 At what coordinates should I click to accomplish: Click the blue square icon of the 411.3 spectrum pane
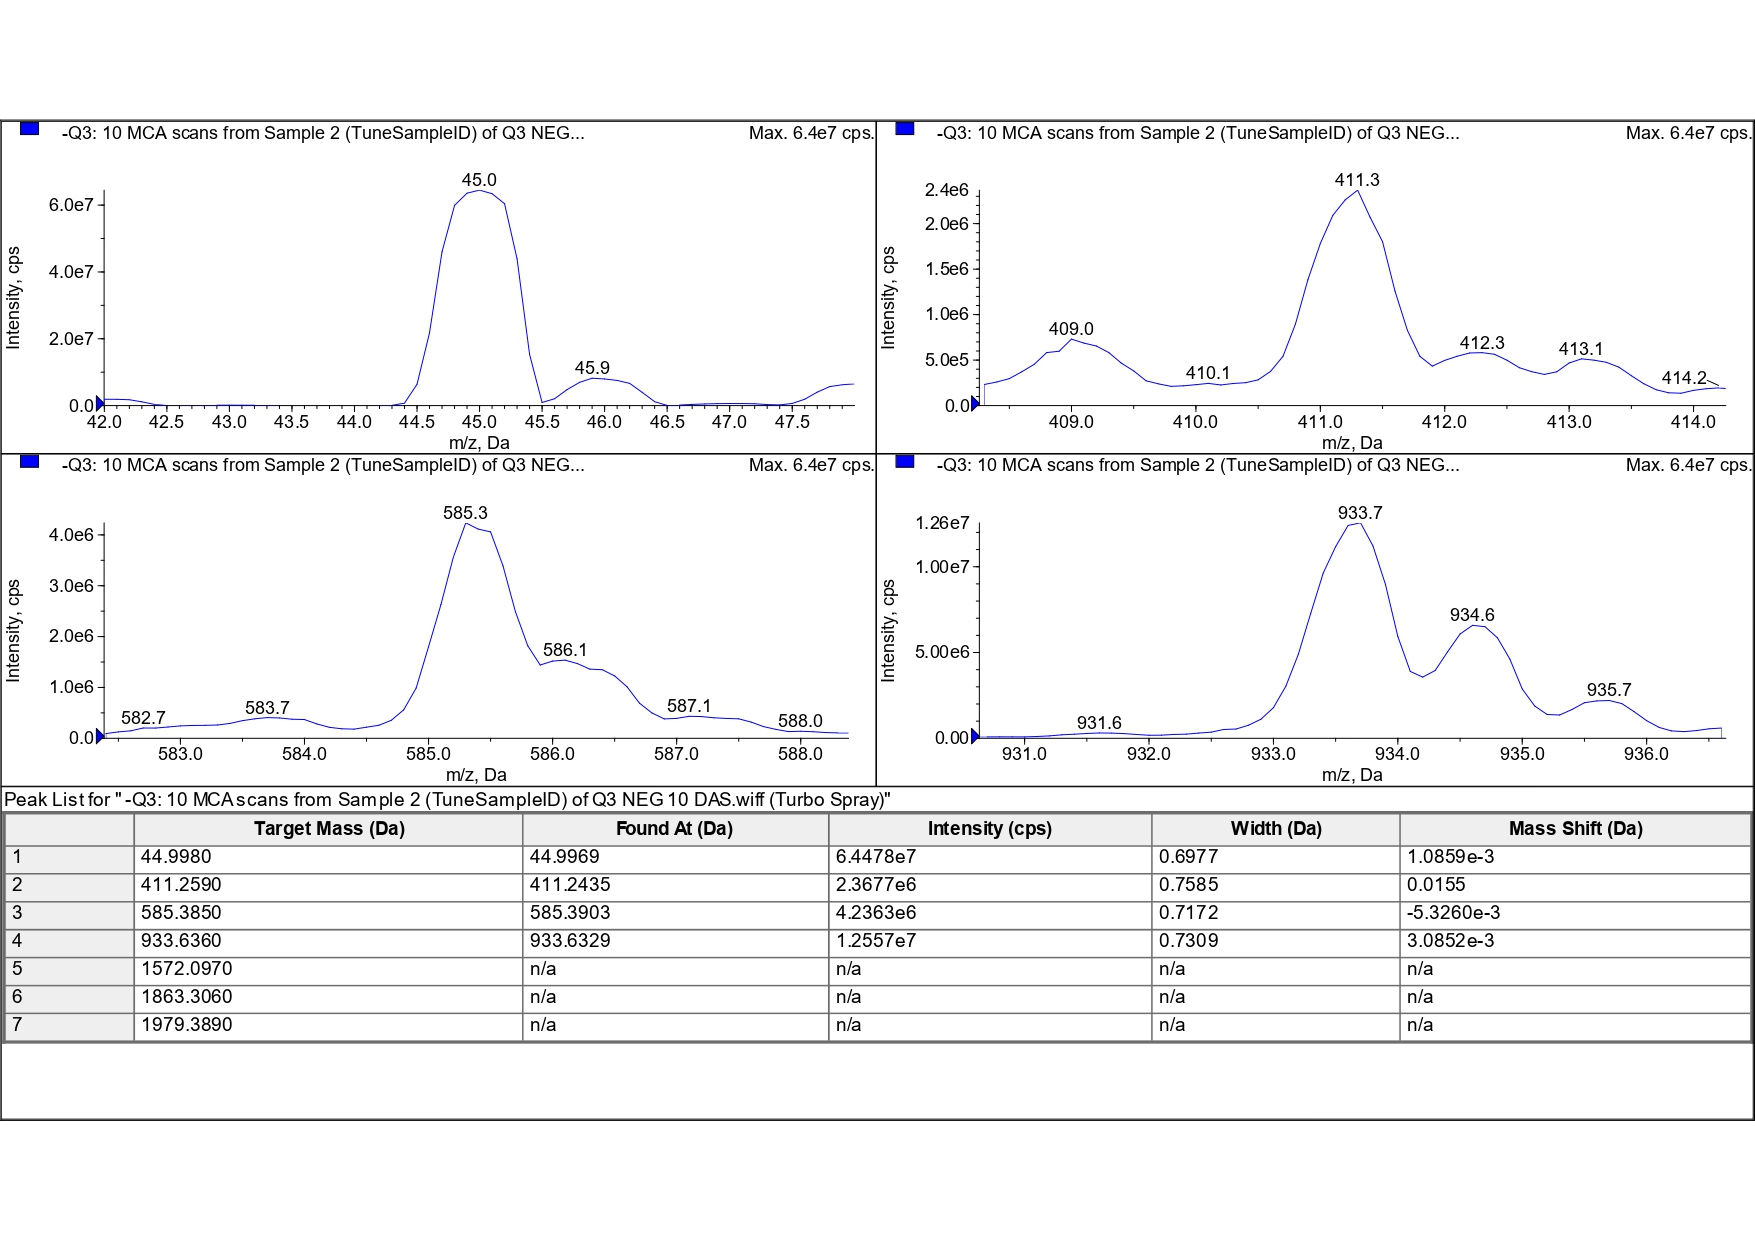[x=905, y=128]
